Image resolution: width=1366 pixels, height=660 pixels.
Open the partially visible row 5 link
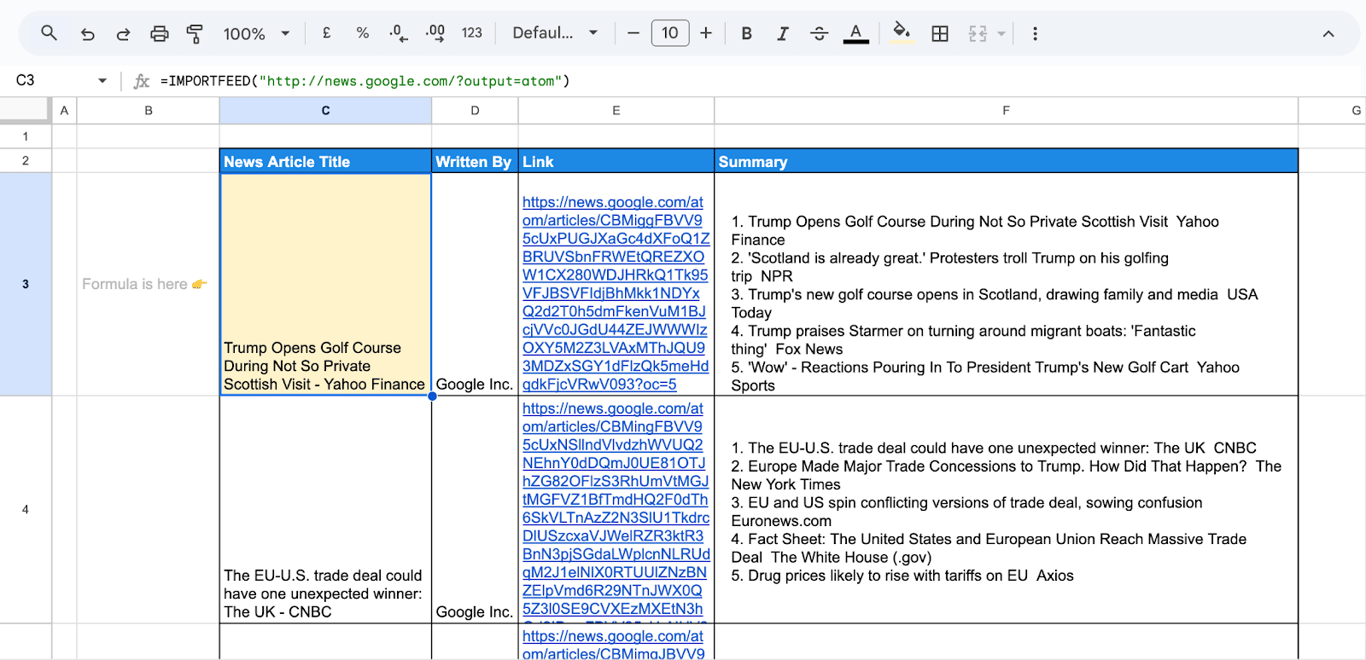(x=613, y=644)
